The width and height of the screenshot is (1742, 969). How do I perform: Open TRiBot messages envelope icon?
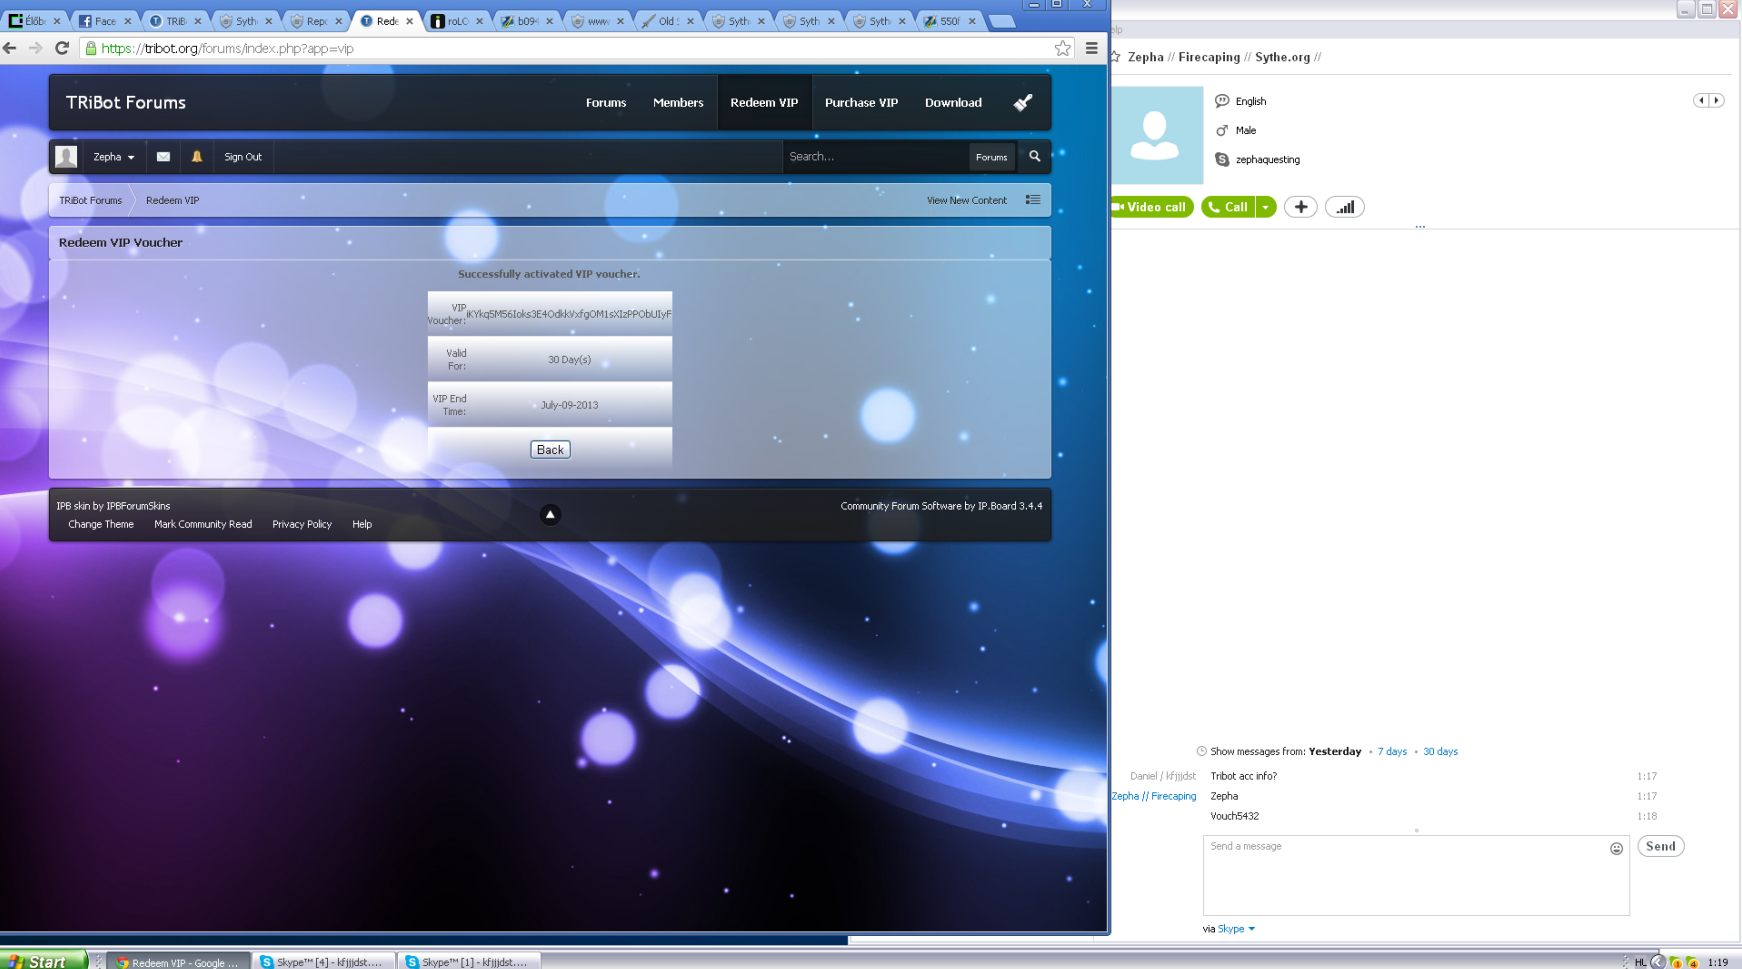(163, 156)
